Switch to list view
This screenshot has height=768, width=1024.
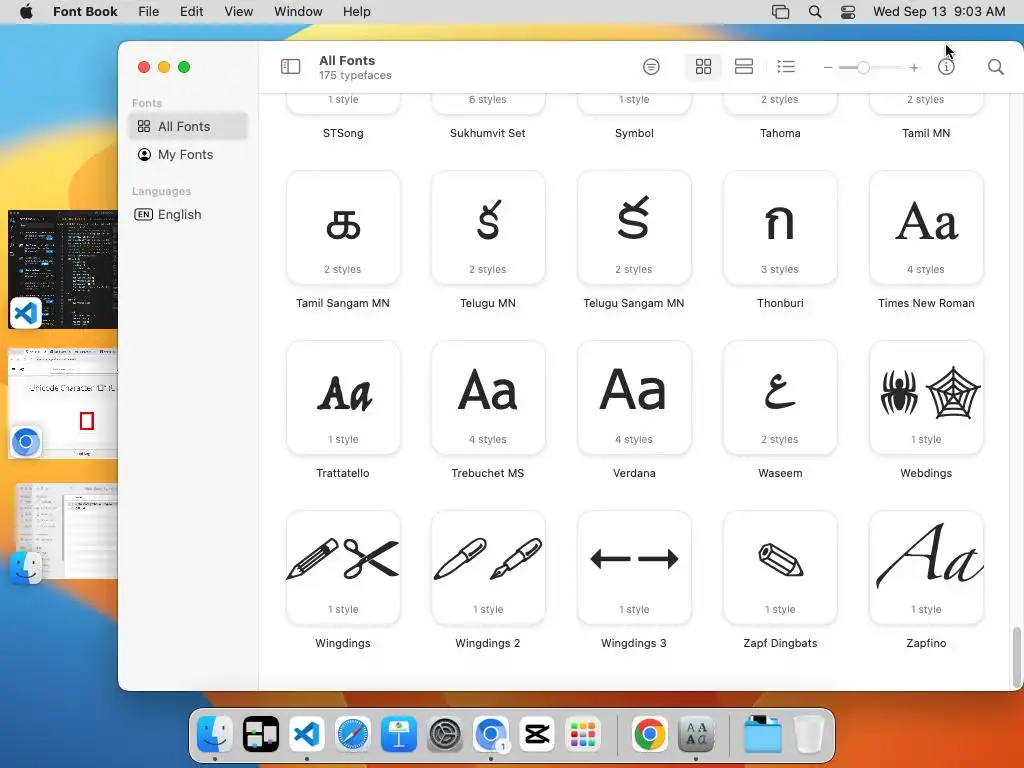pos(786,67)
